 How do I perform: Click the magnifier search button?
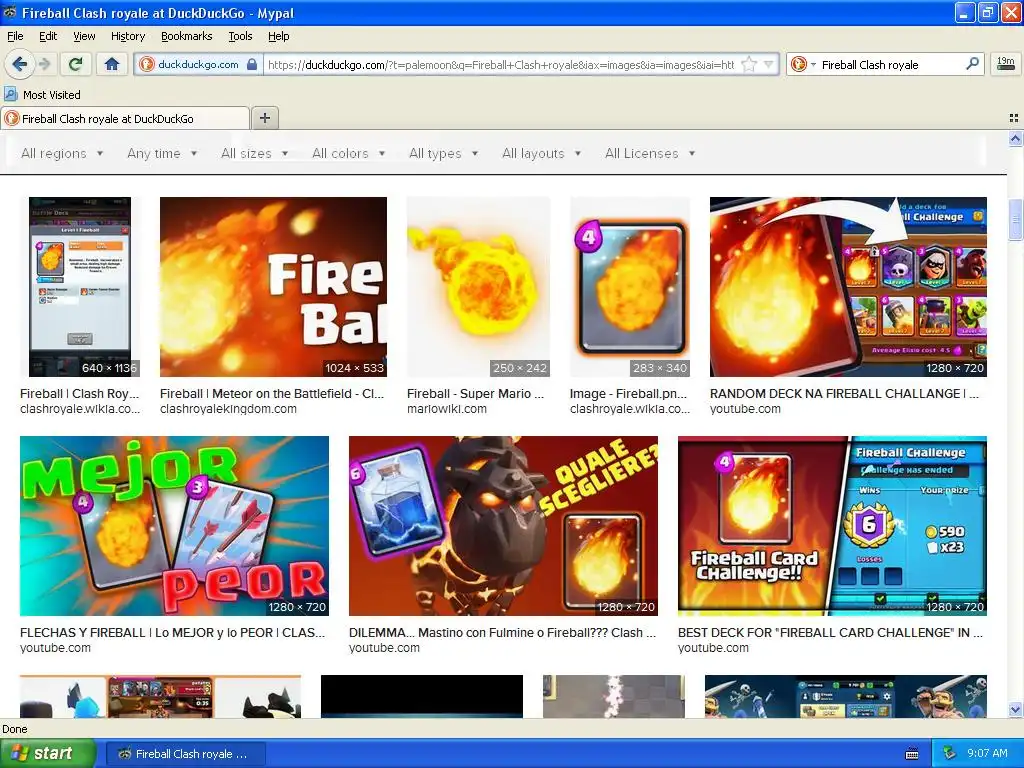click(972, 64)
